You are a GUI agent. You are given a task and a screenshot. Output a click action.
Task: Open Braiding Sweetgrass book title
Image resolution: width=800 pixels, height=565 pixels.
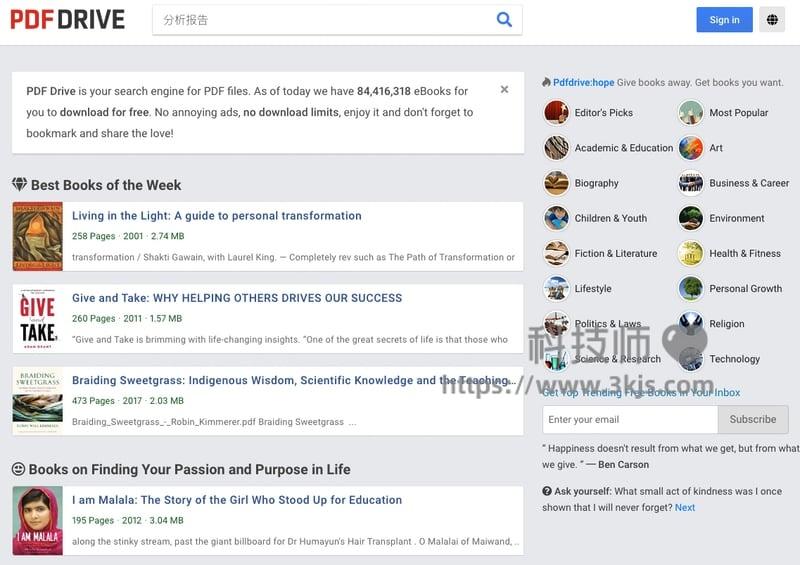pyautogui.click(x=293, y=380)
